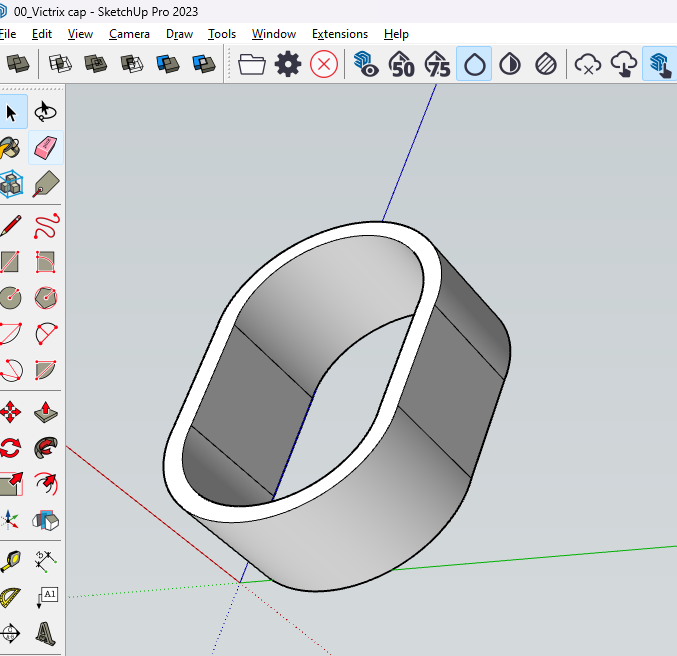Toggle the 75 percent opacity button
The height and width of the screenshot is (656, 677).
(x=438, y=65)
